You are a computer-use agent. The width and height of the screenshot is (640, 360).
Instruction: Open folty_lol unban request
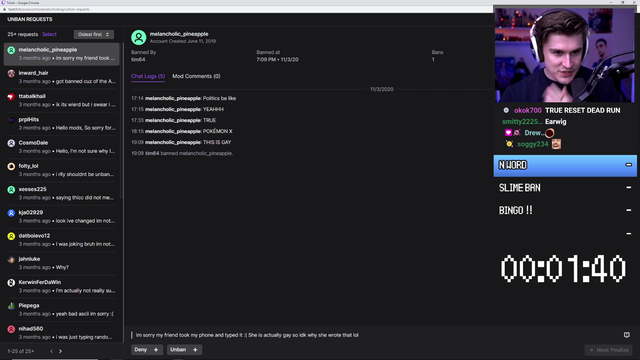point(62,170)
